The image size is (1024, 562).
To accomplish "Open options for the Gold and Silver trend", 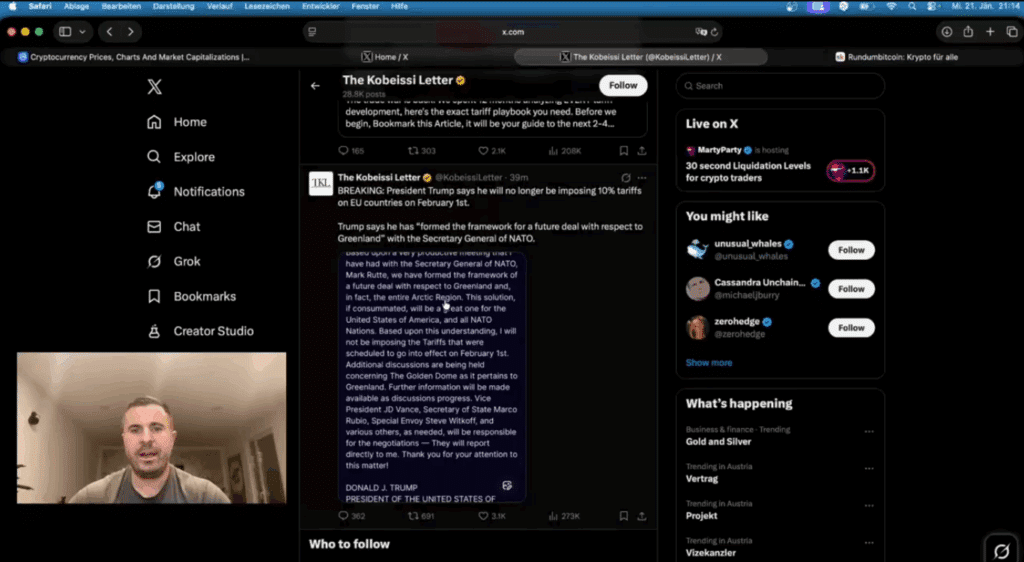I will pyautogui.click(x=869, y=431).
